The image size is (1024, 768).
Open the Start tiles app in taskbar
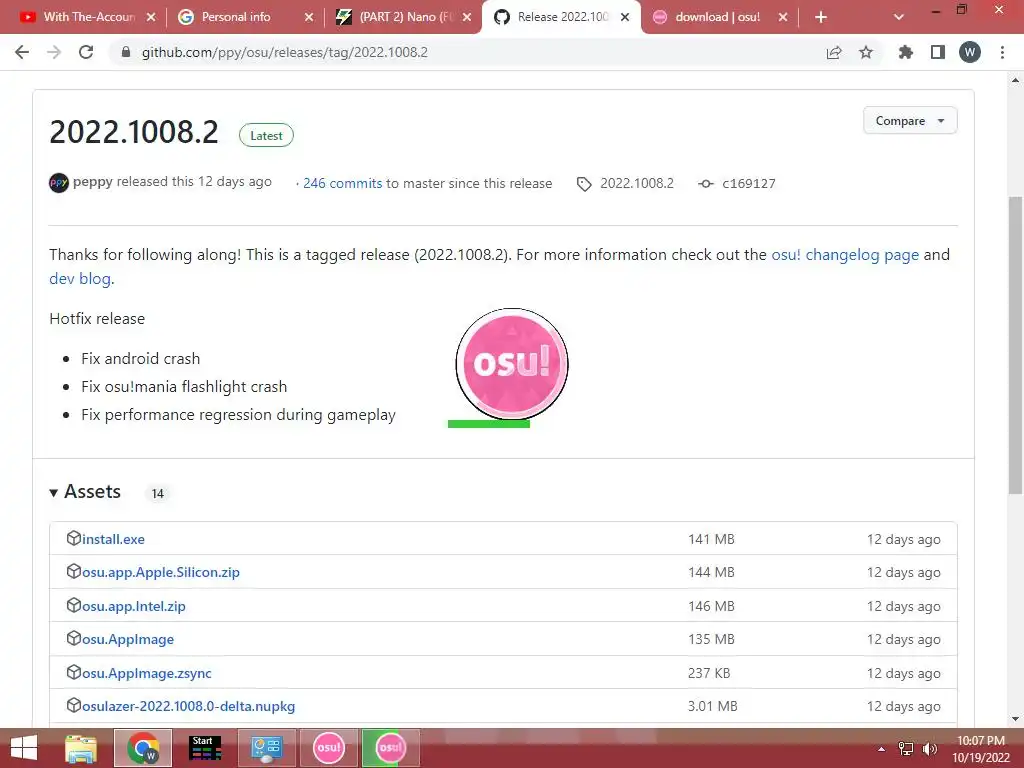point(204,748)
